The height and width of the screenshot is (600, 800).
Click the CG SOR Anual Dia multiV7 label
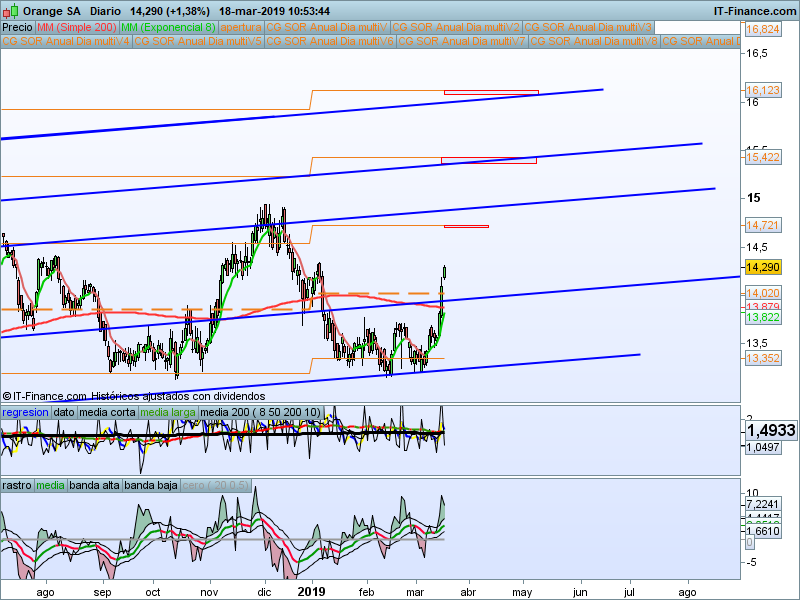point(462,41)
